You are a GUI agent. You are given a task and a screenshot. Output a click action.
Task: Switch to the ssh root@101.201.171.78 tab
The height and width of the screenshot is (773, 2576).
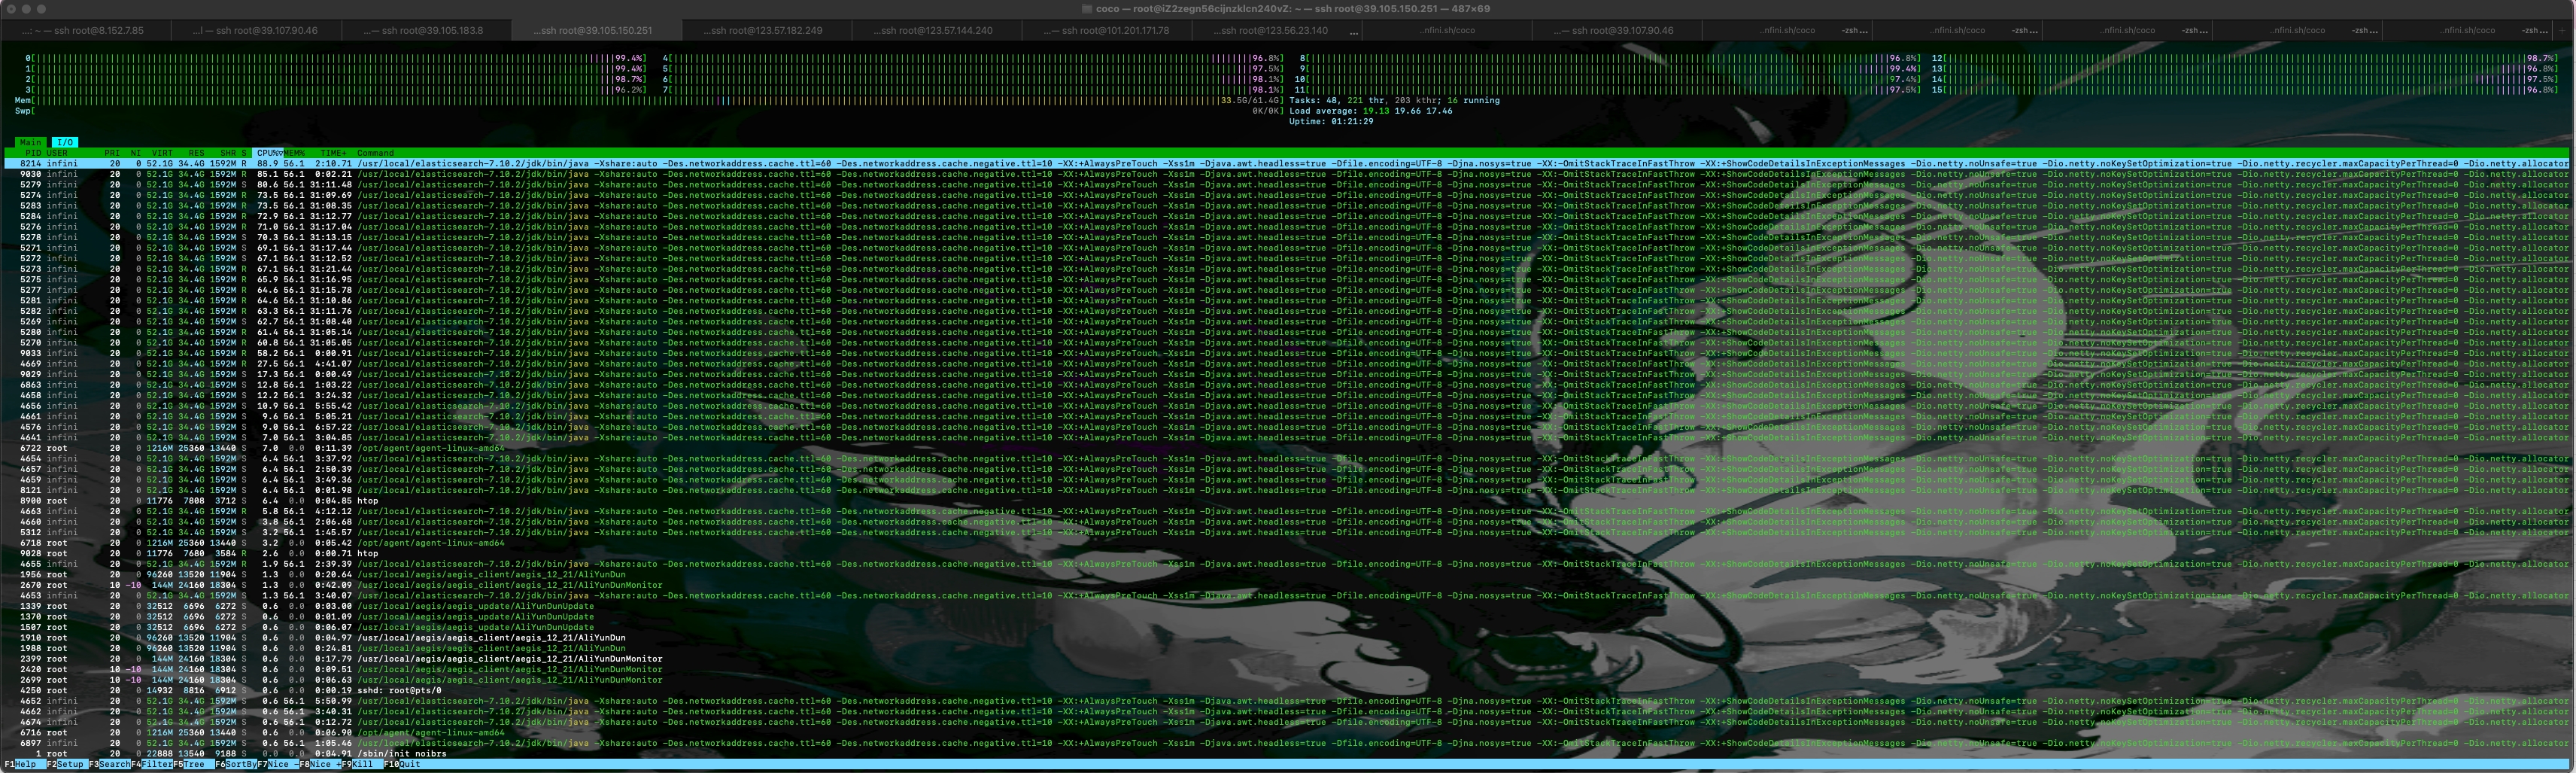[x=1106, y=30]
